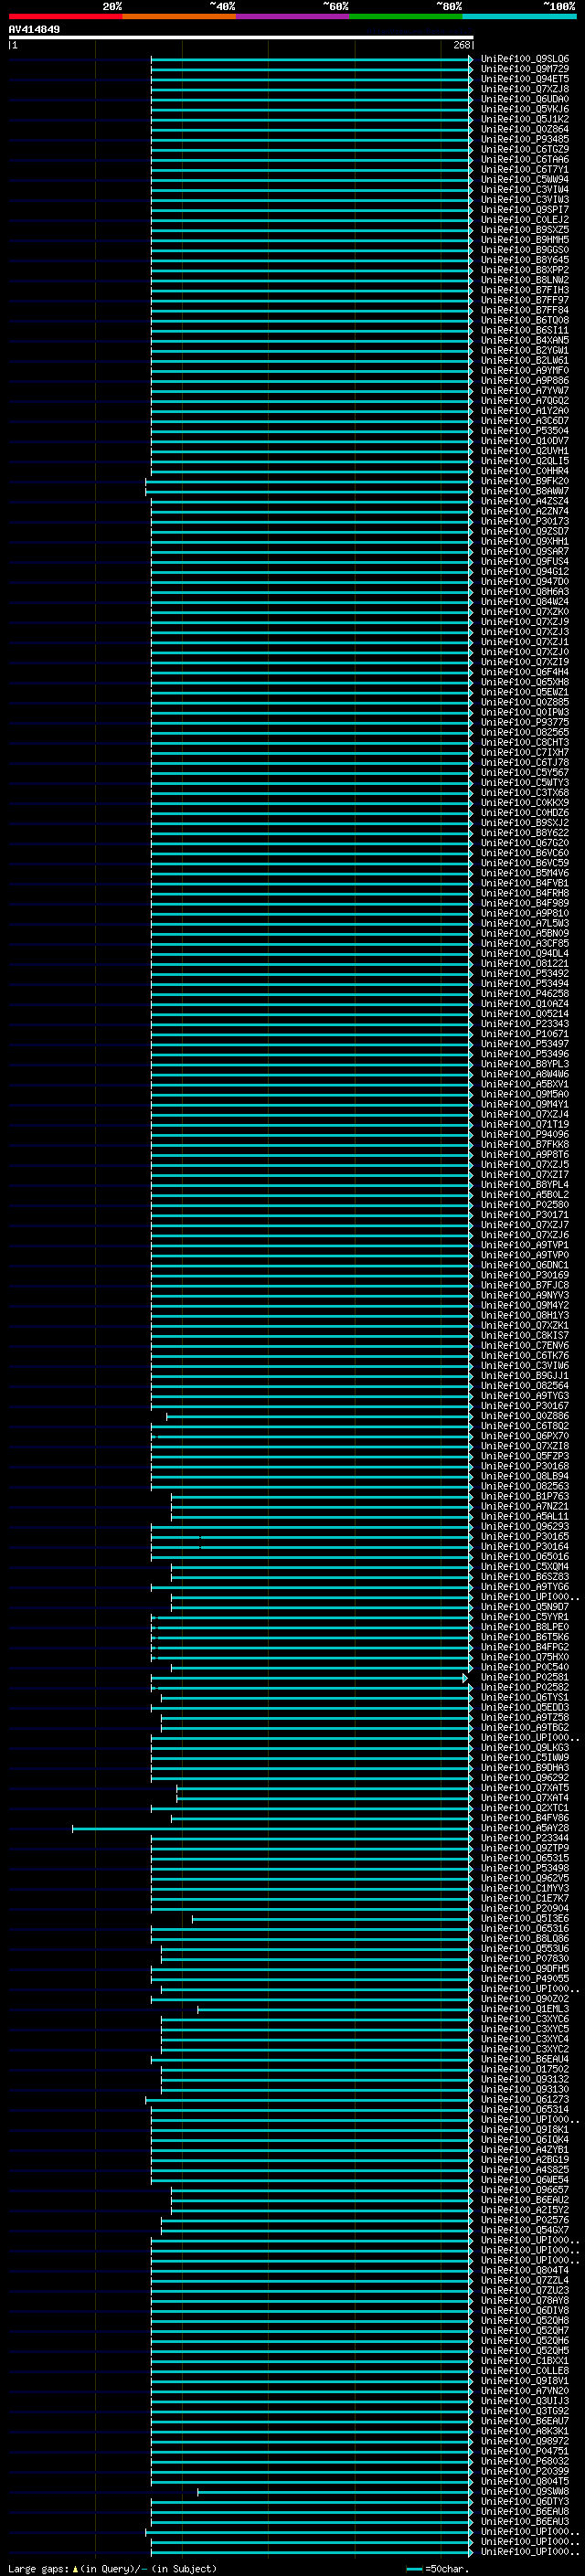Select hit label UniRef100_P07830
The width and height of the screenshot is (585, 2576).
(x=525, y=1959)
